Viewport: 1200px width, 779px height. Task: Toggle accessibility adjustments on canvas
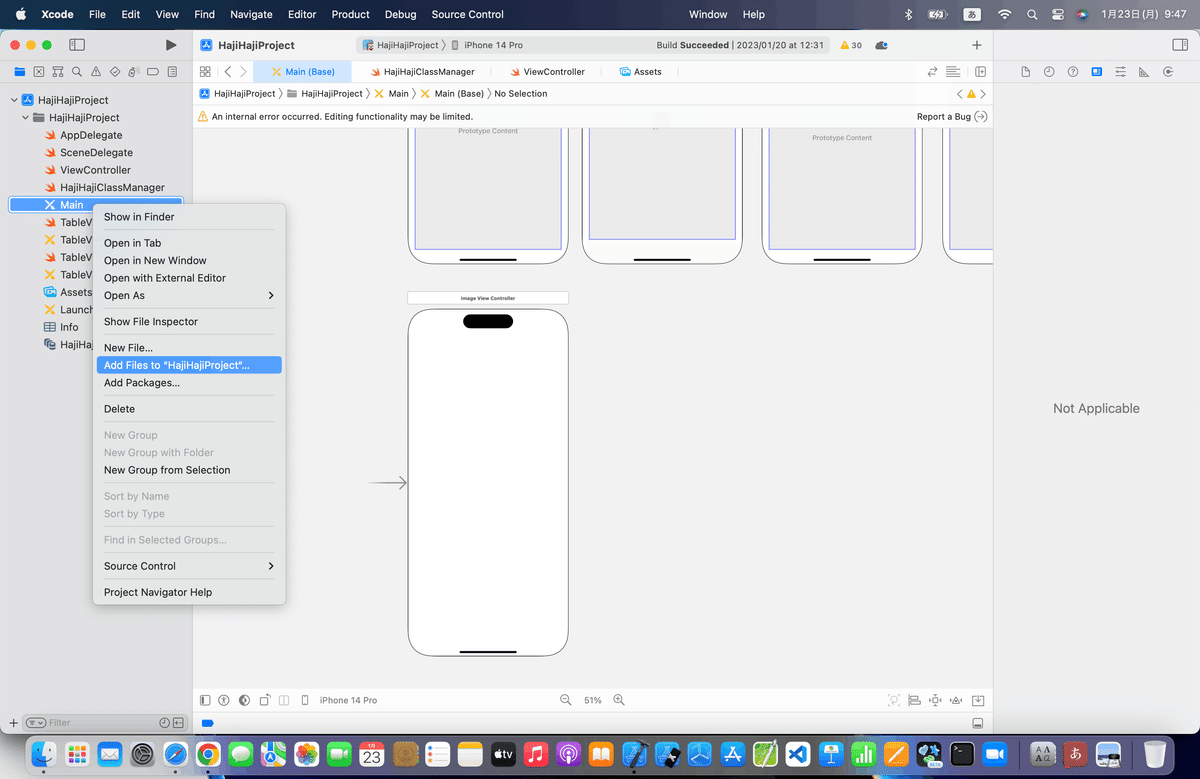pos(224,700)
